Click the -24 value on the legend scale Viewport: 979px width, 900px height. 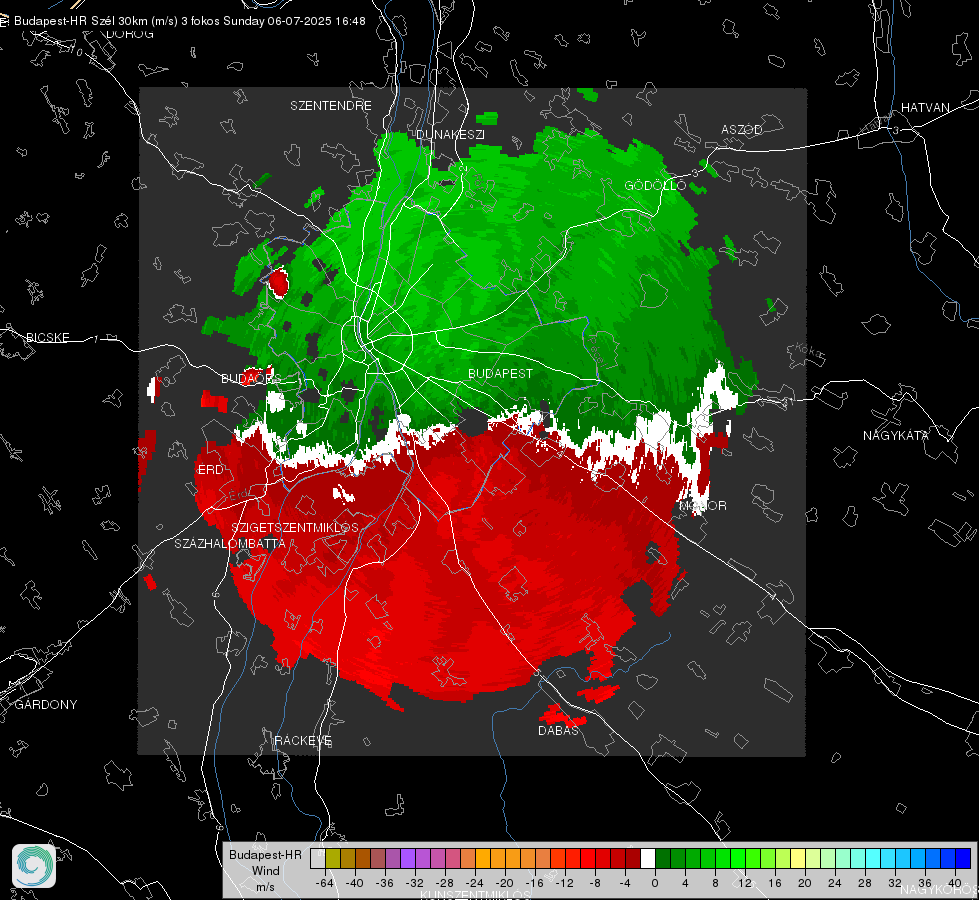tap(474, 883)
